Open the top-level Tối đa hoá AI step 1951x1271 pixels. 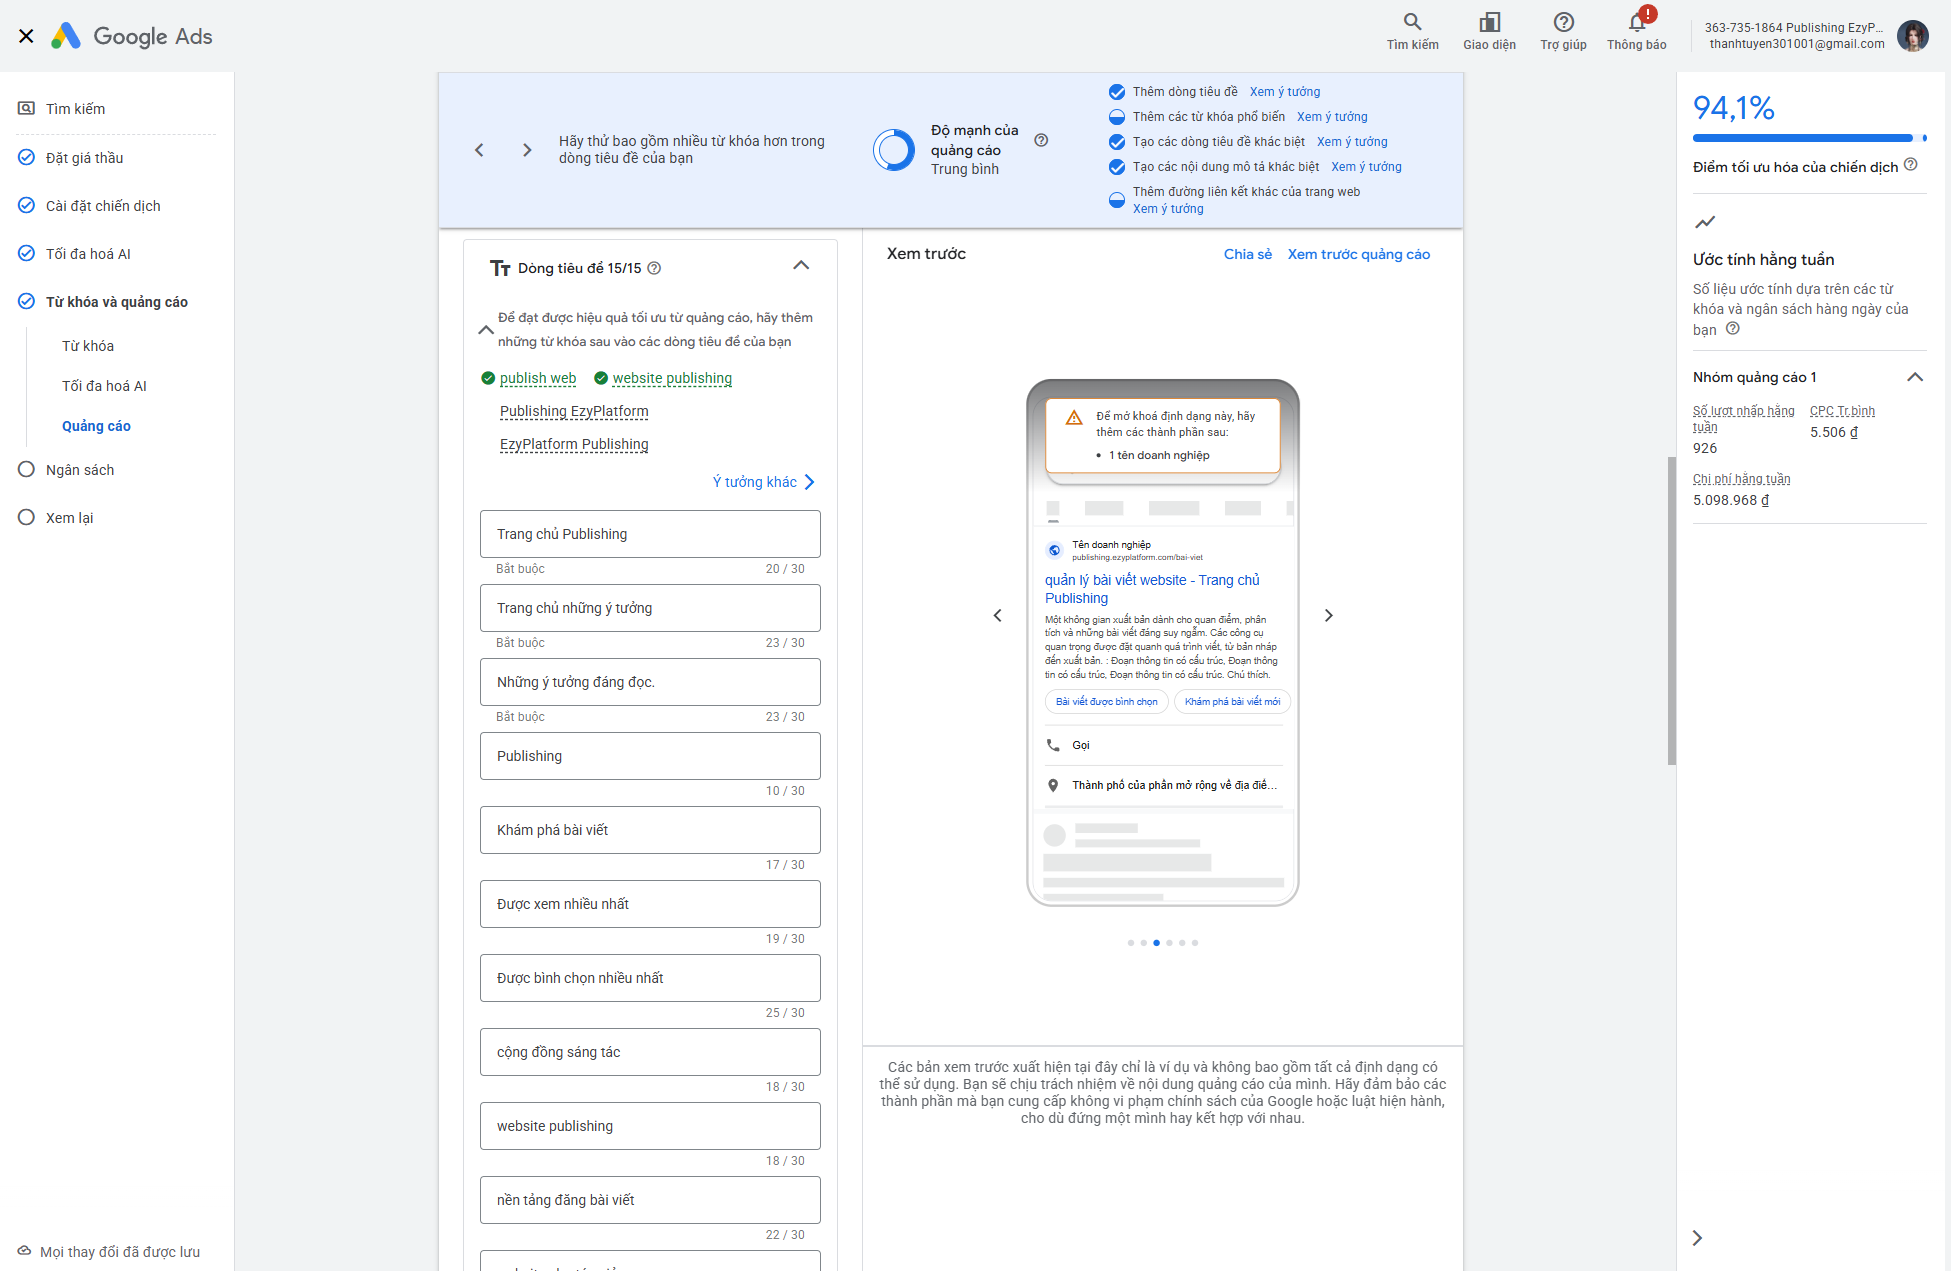point(88,254)
